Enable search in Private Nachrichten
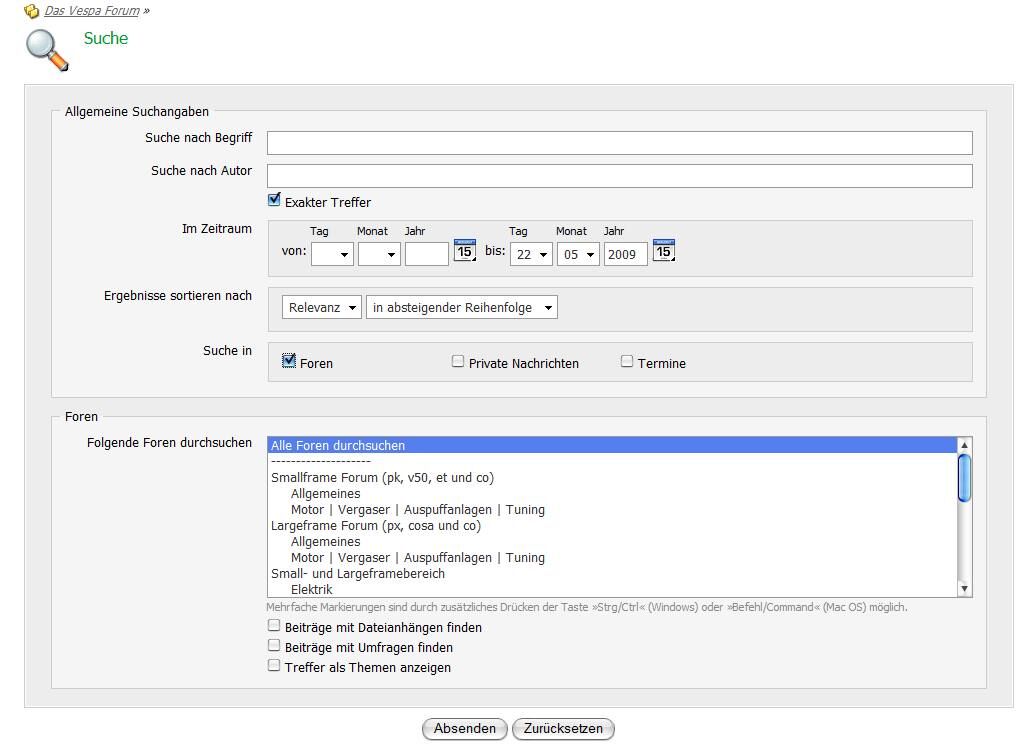Screen dimensions: 1031x747 tap(458, 362)
